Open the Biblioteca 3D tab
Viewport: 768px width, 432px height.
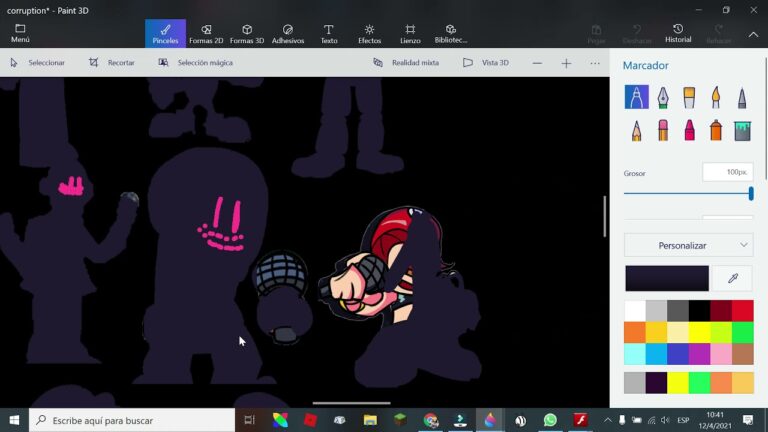click(x=451, y=33)
